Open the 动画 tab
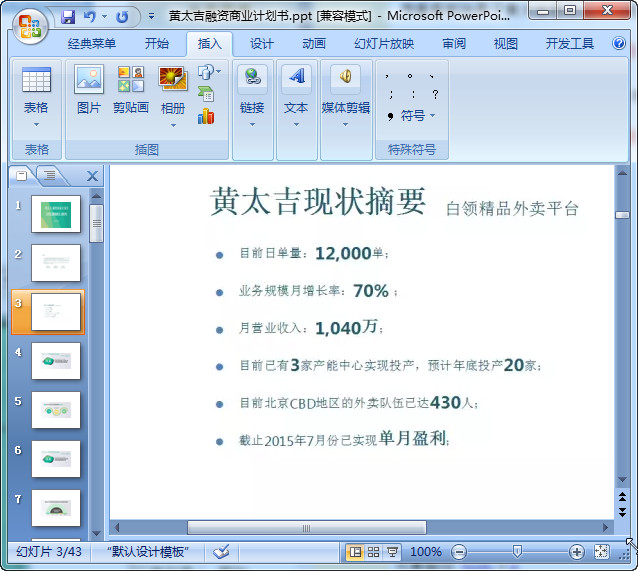This screenshot has width=638, height=571. [314, 44]
